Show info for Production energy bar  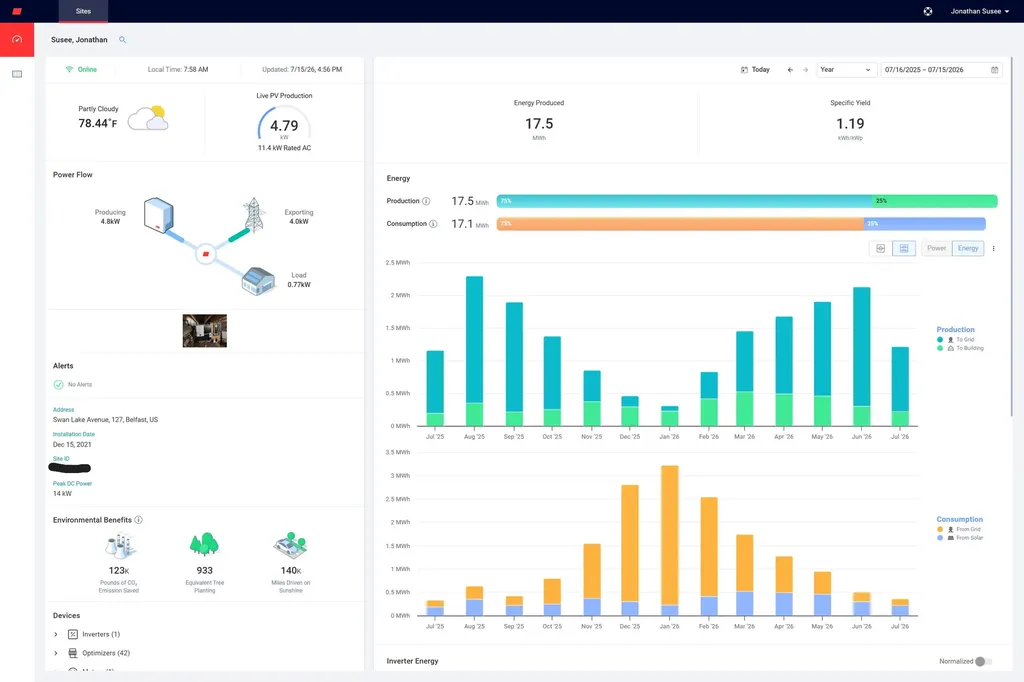426,201
